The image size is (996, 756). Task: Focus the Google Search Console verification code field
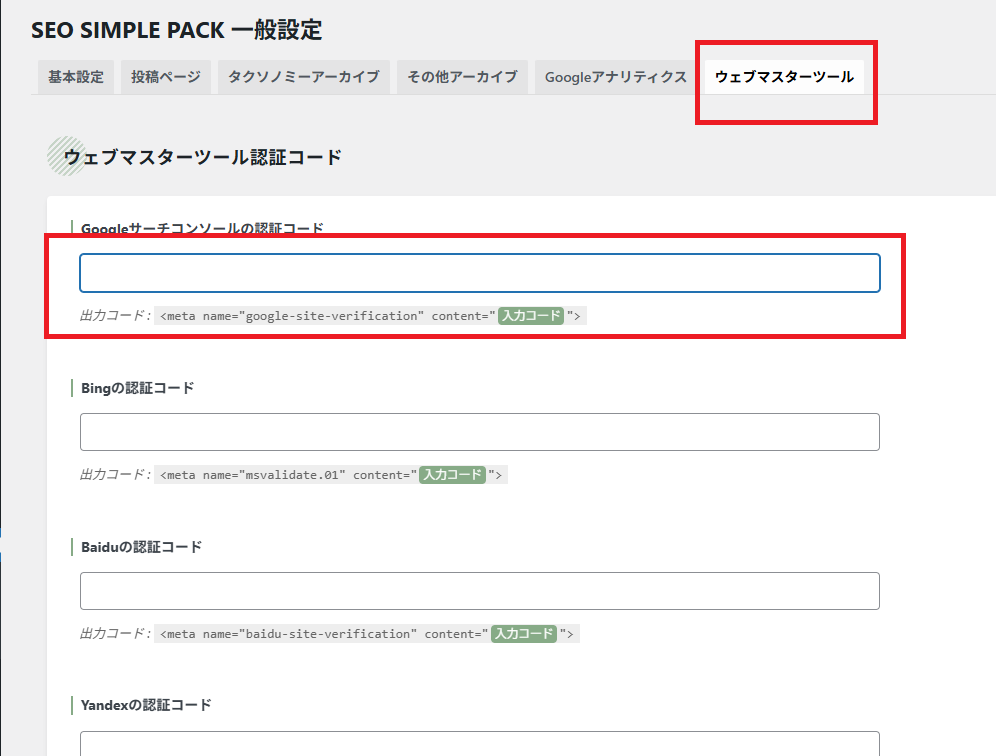point(479,273)
